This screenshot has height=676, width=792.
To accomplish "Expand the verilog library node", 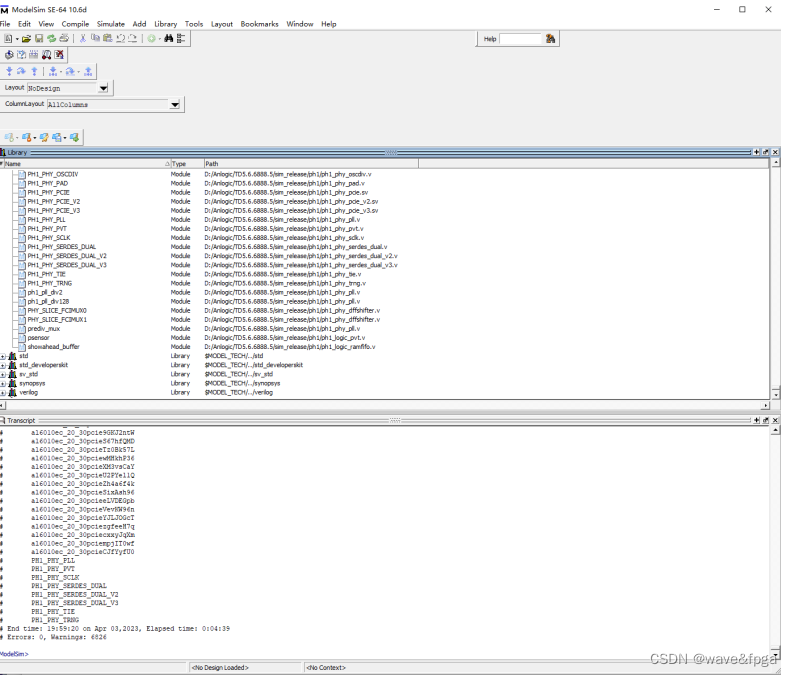I will point(3,393).
